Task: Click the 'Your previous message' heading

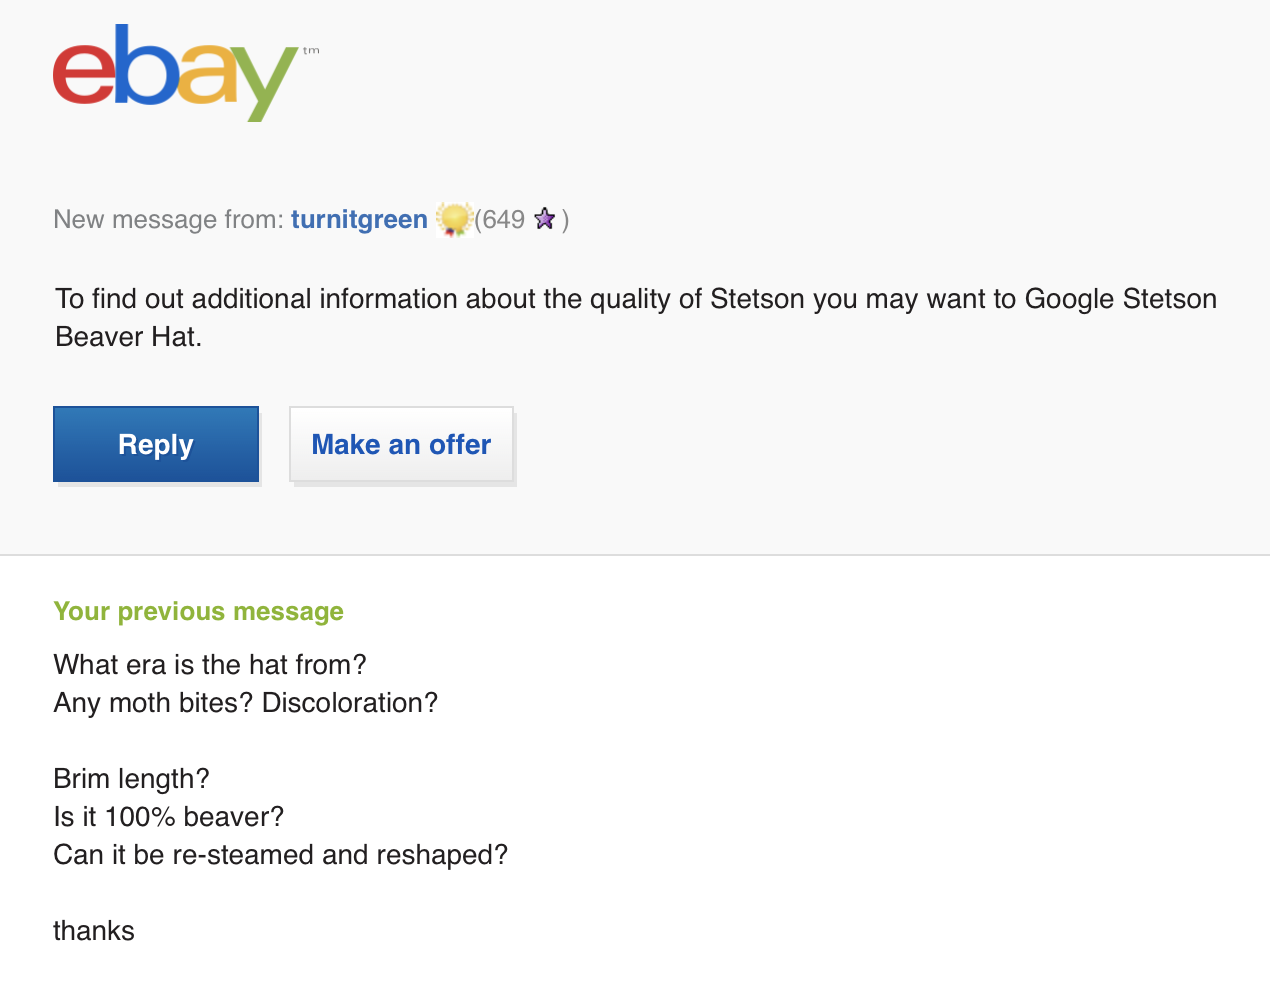Action: pos(198,611)
